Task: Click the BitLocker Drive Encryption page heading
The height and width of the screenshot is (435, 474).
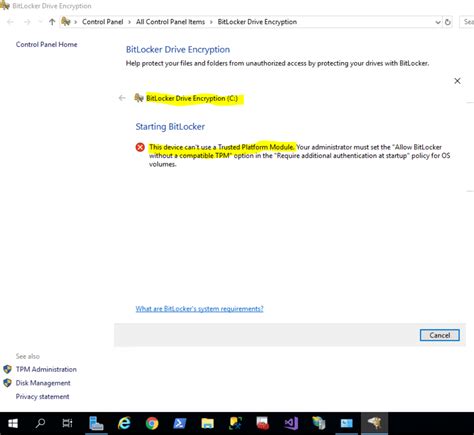Action: point(178,50)
